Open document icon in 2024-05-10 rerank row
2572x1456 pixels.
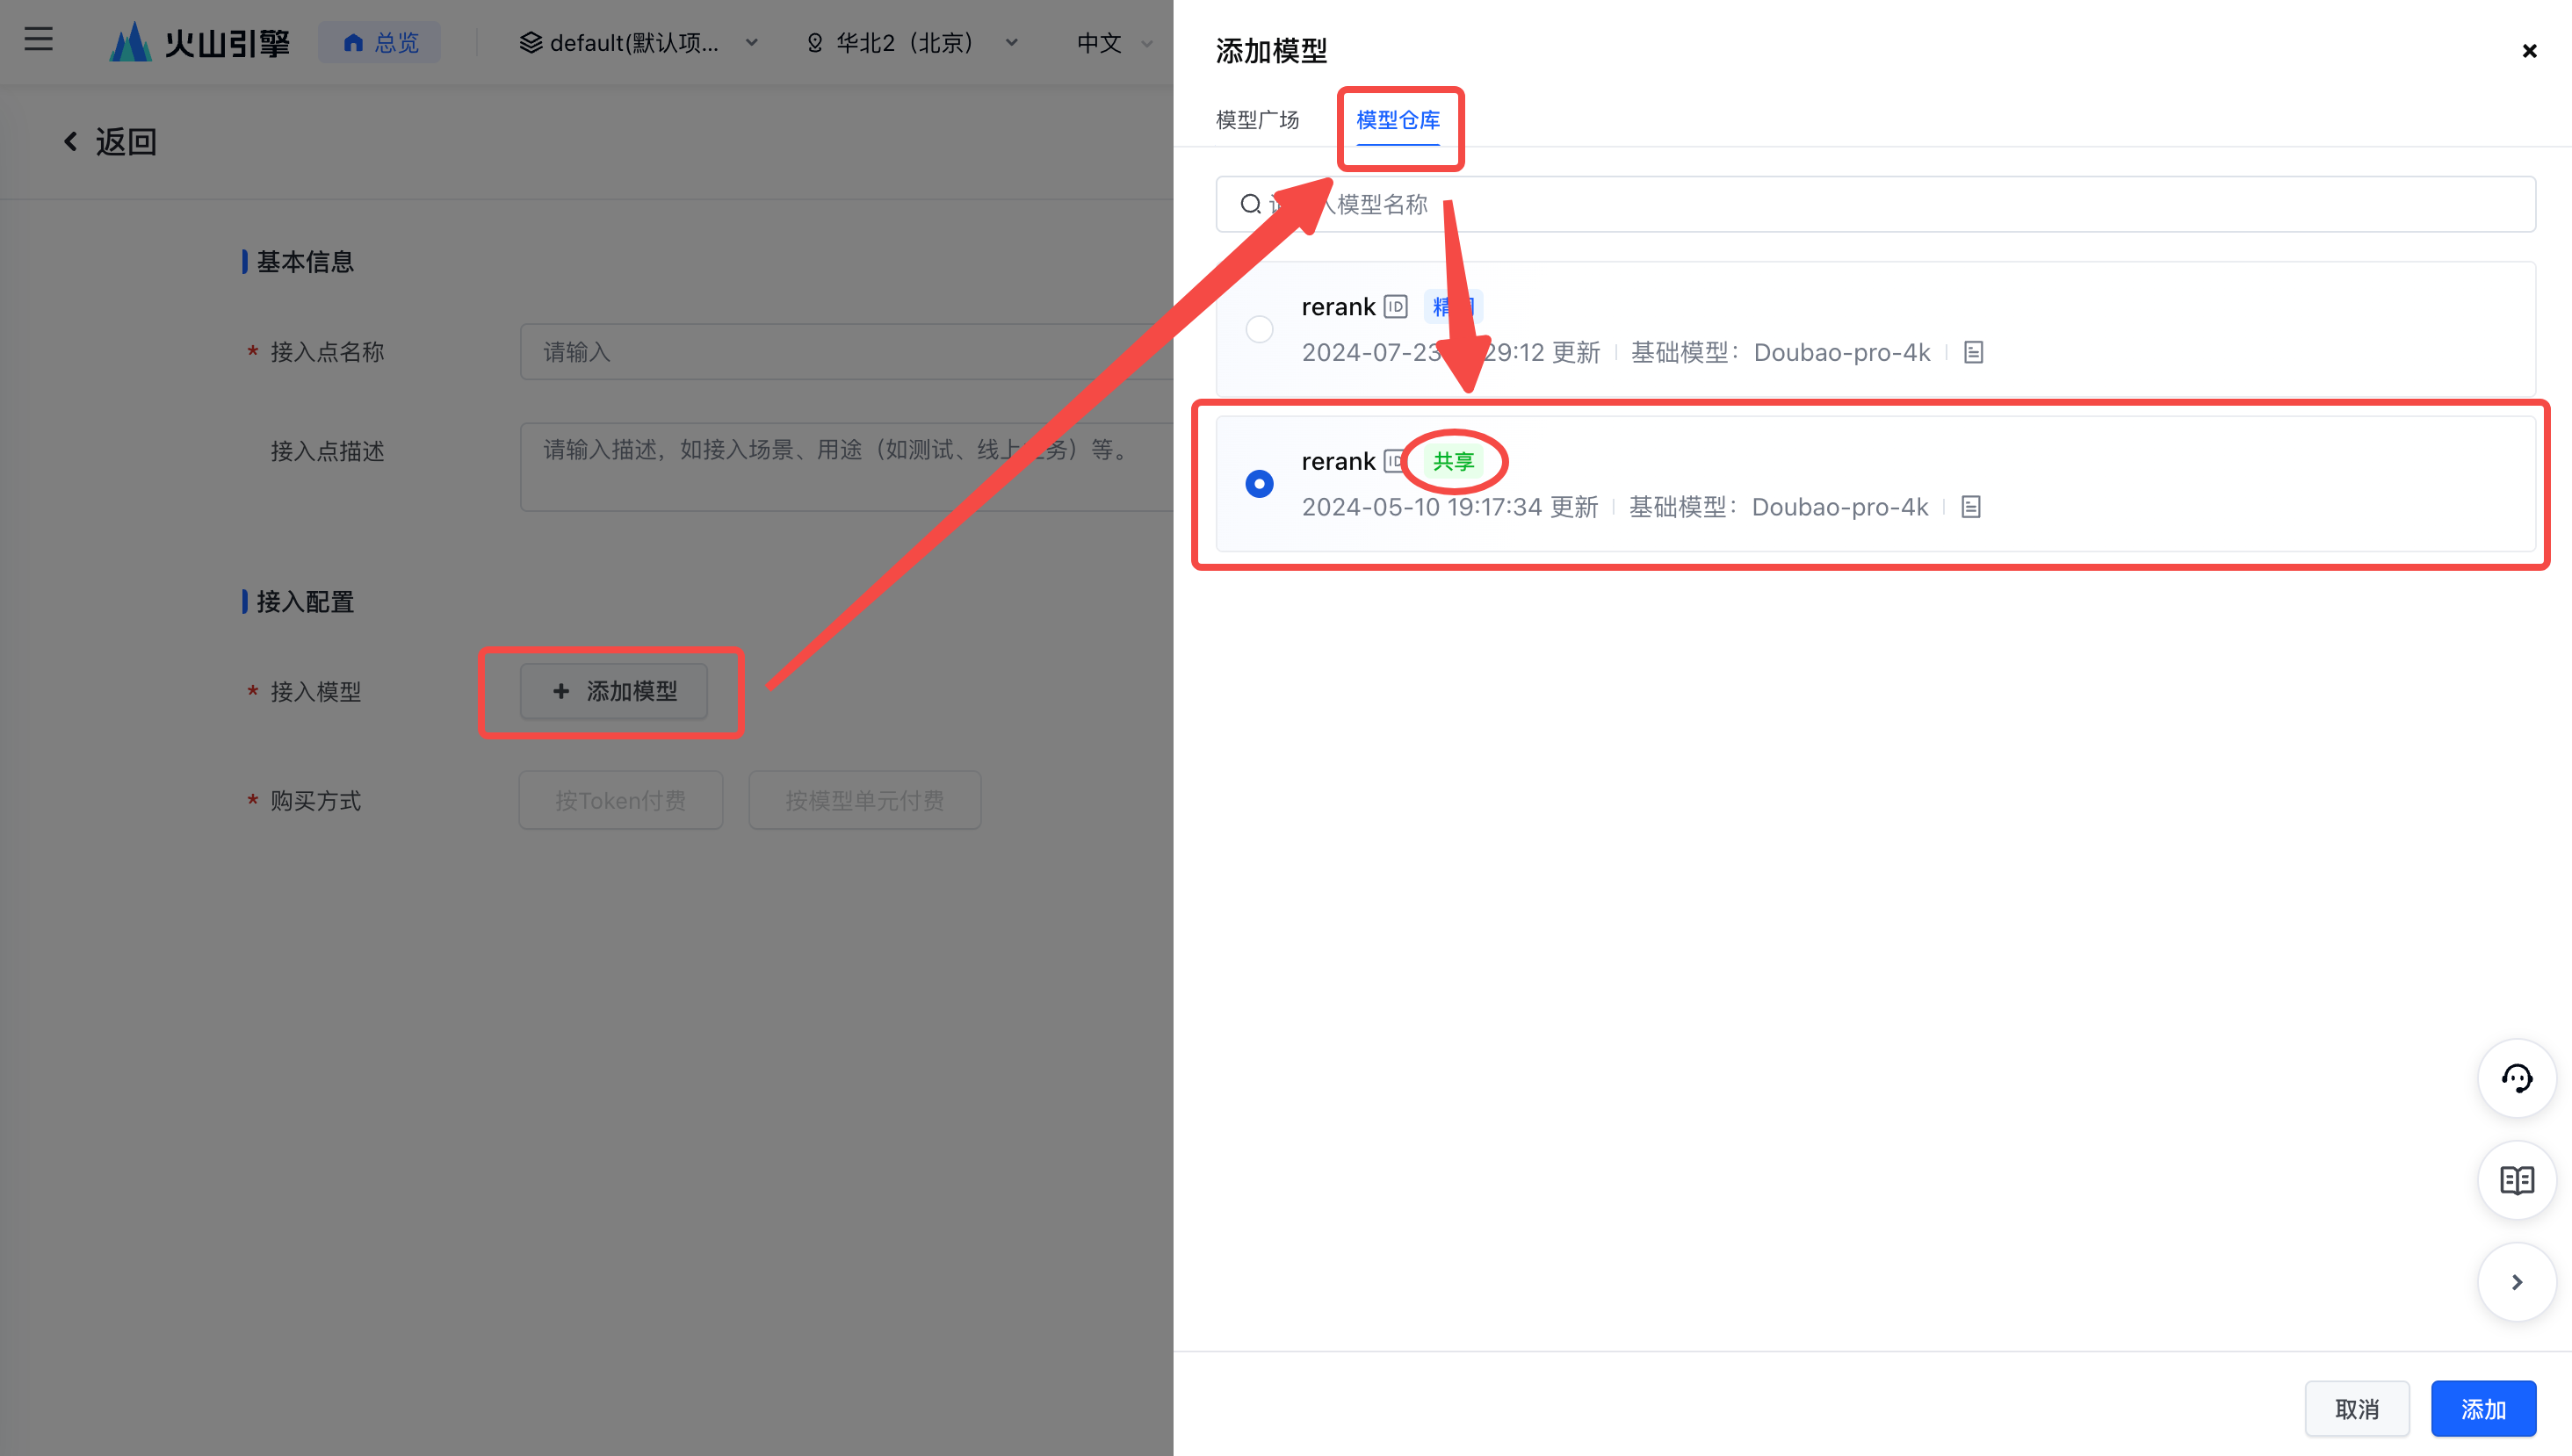point(1971,507)
